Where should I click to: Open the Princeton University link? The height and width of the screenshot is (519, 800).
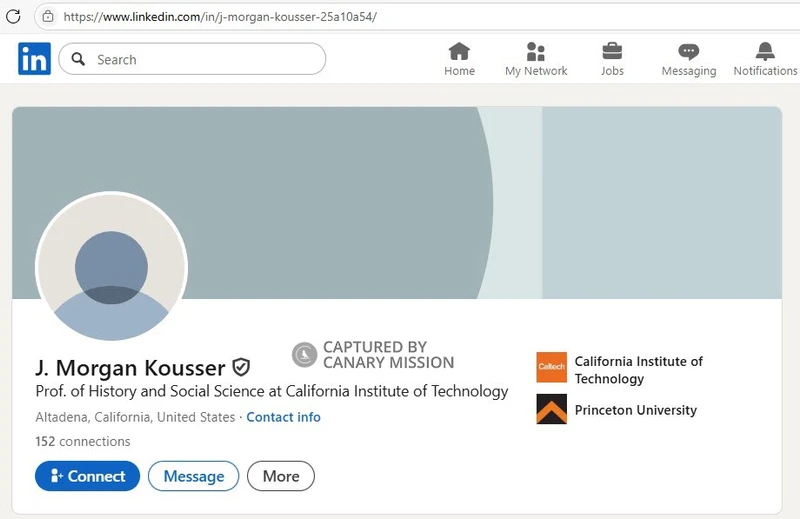click(x=636, y=410)
